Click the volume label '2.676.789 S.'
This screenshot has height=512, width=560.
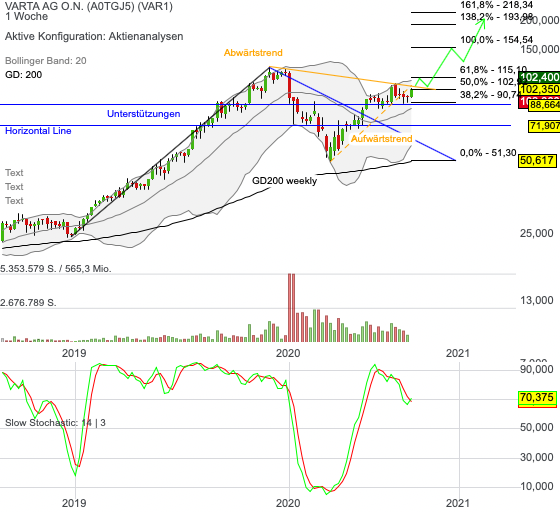[x=28, y=303]
